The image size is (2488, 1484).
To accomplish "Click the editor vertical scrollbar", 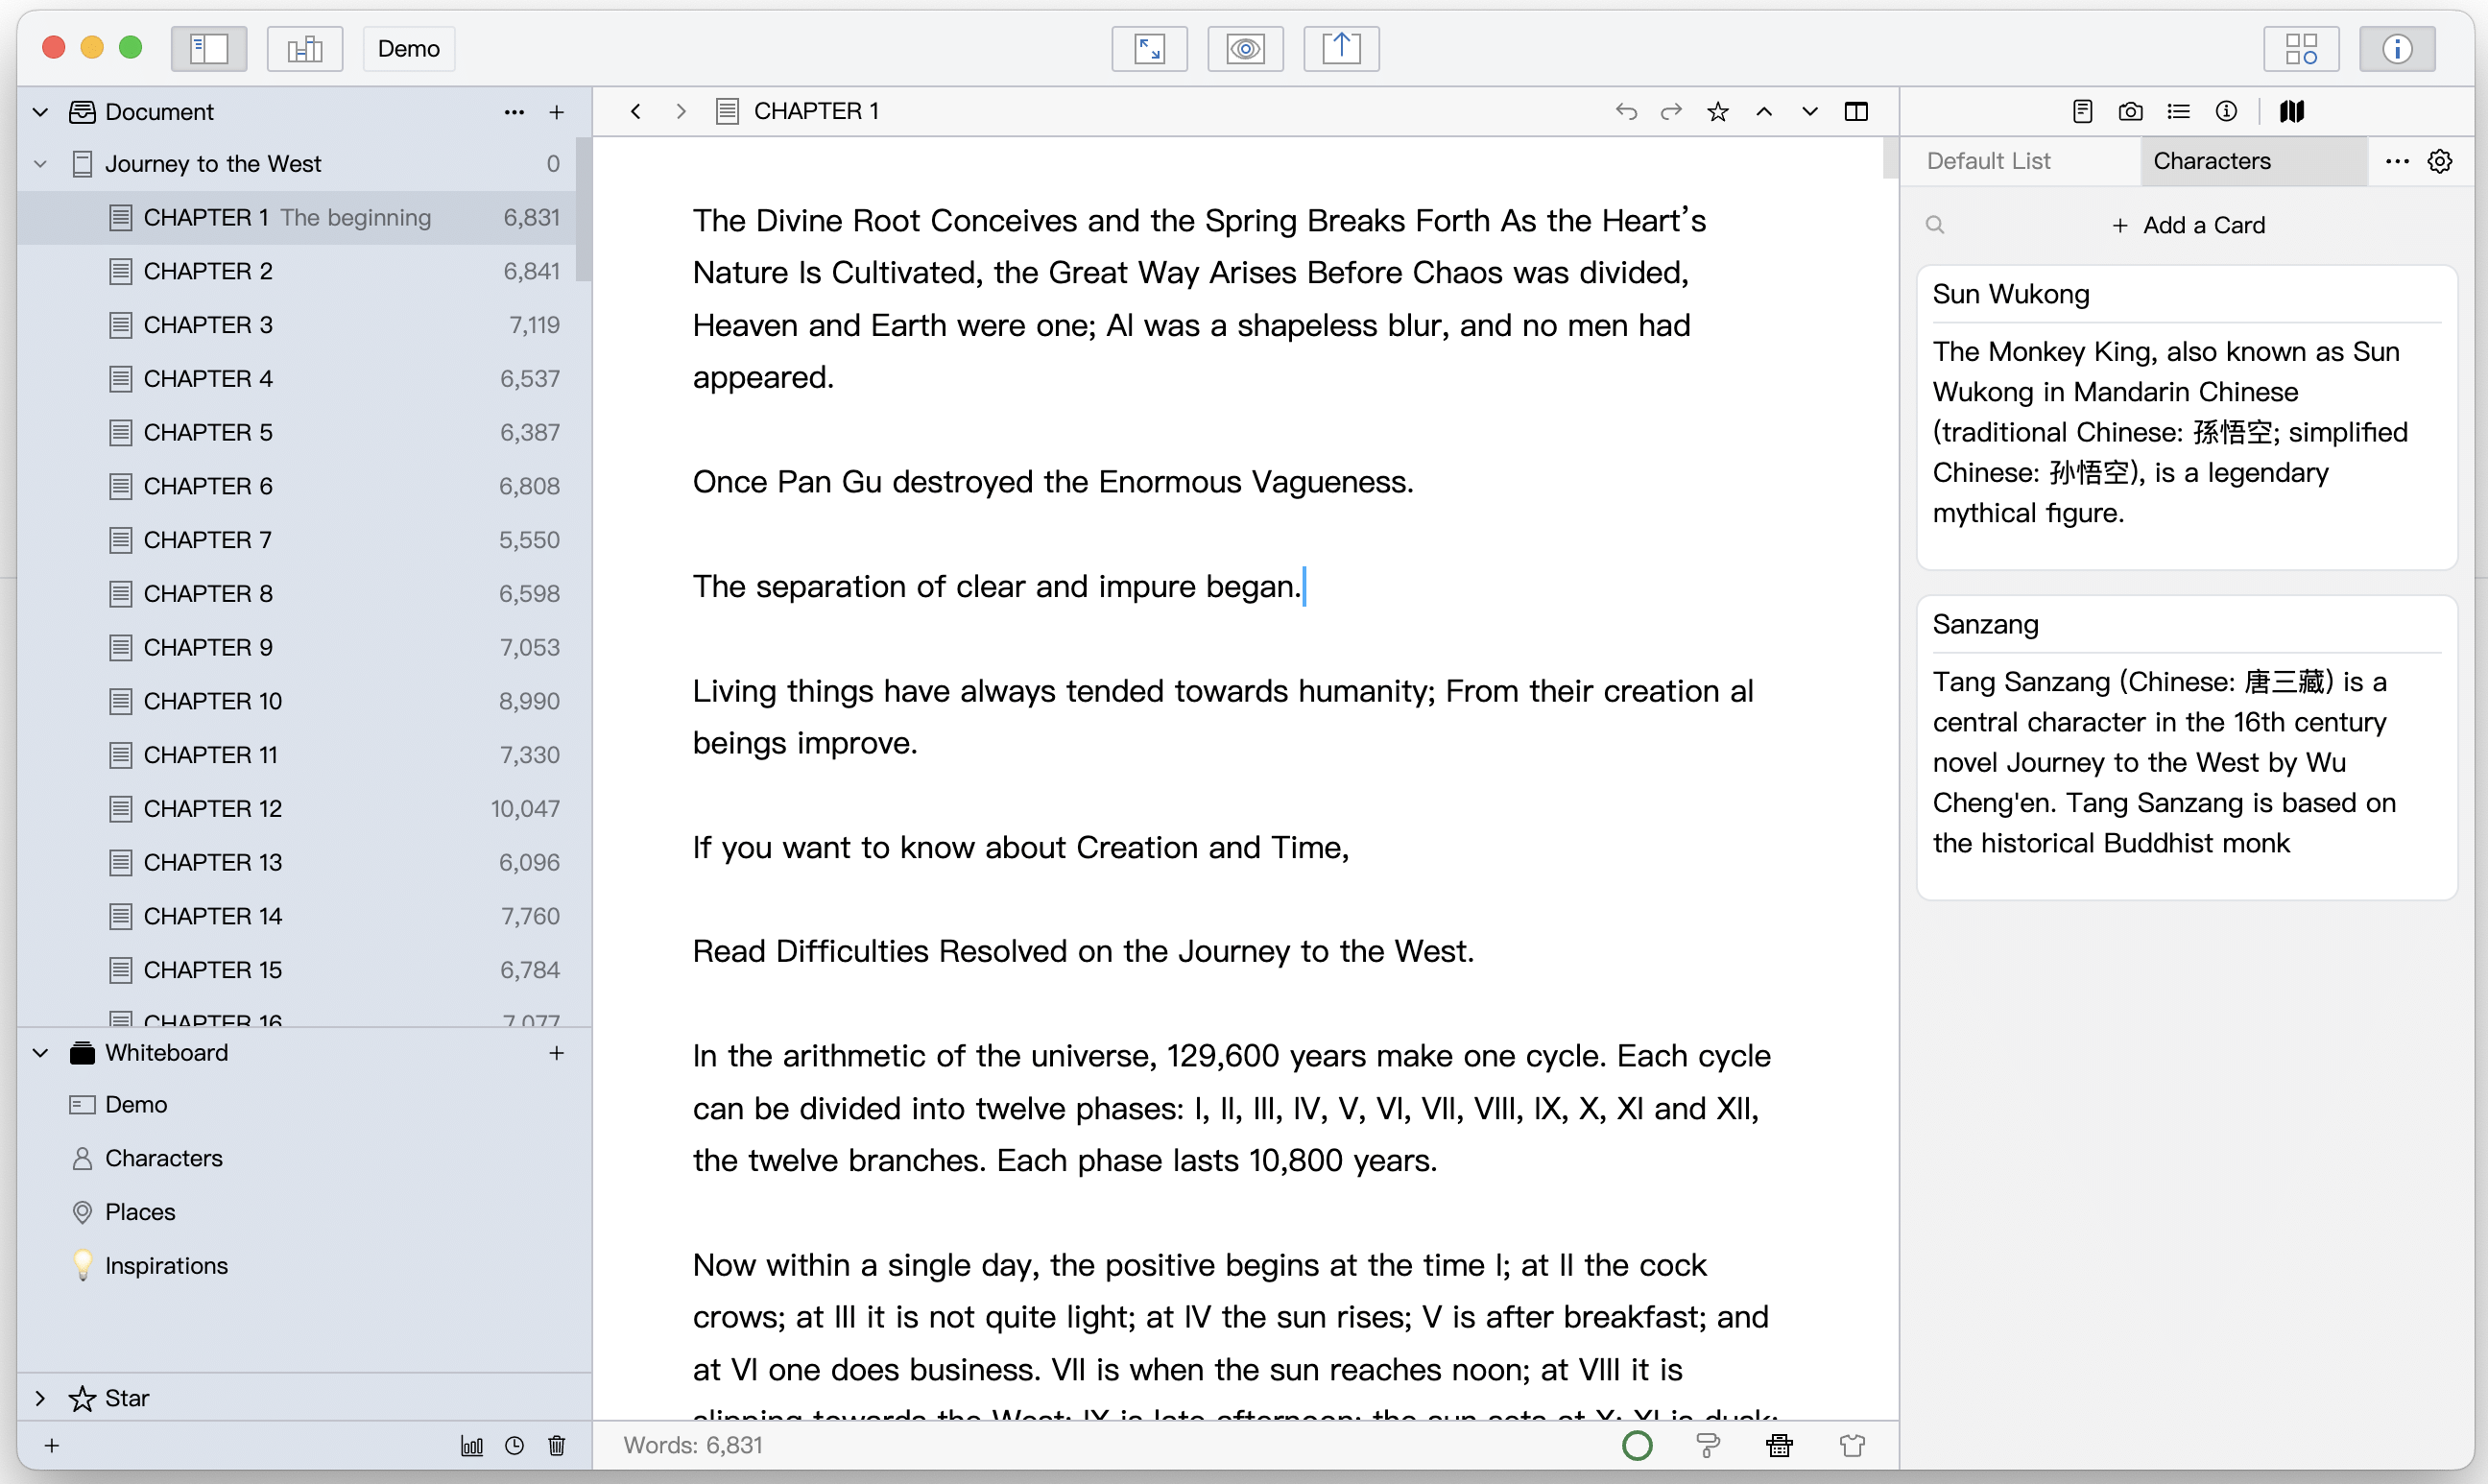I will tap(1890, 158).
